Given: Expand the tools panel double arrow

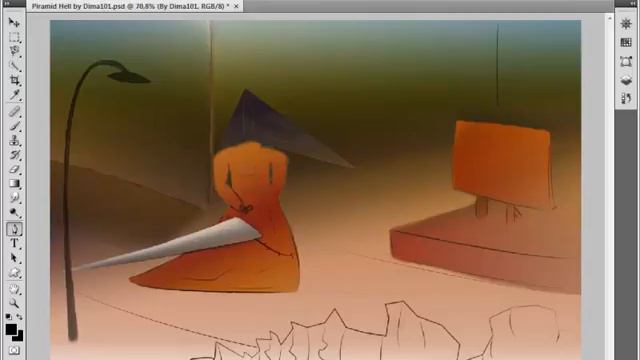Looking at the screenshot, I should click(7, 3).
